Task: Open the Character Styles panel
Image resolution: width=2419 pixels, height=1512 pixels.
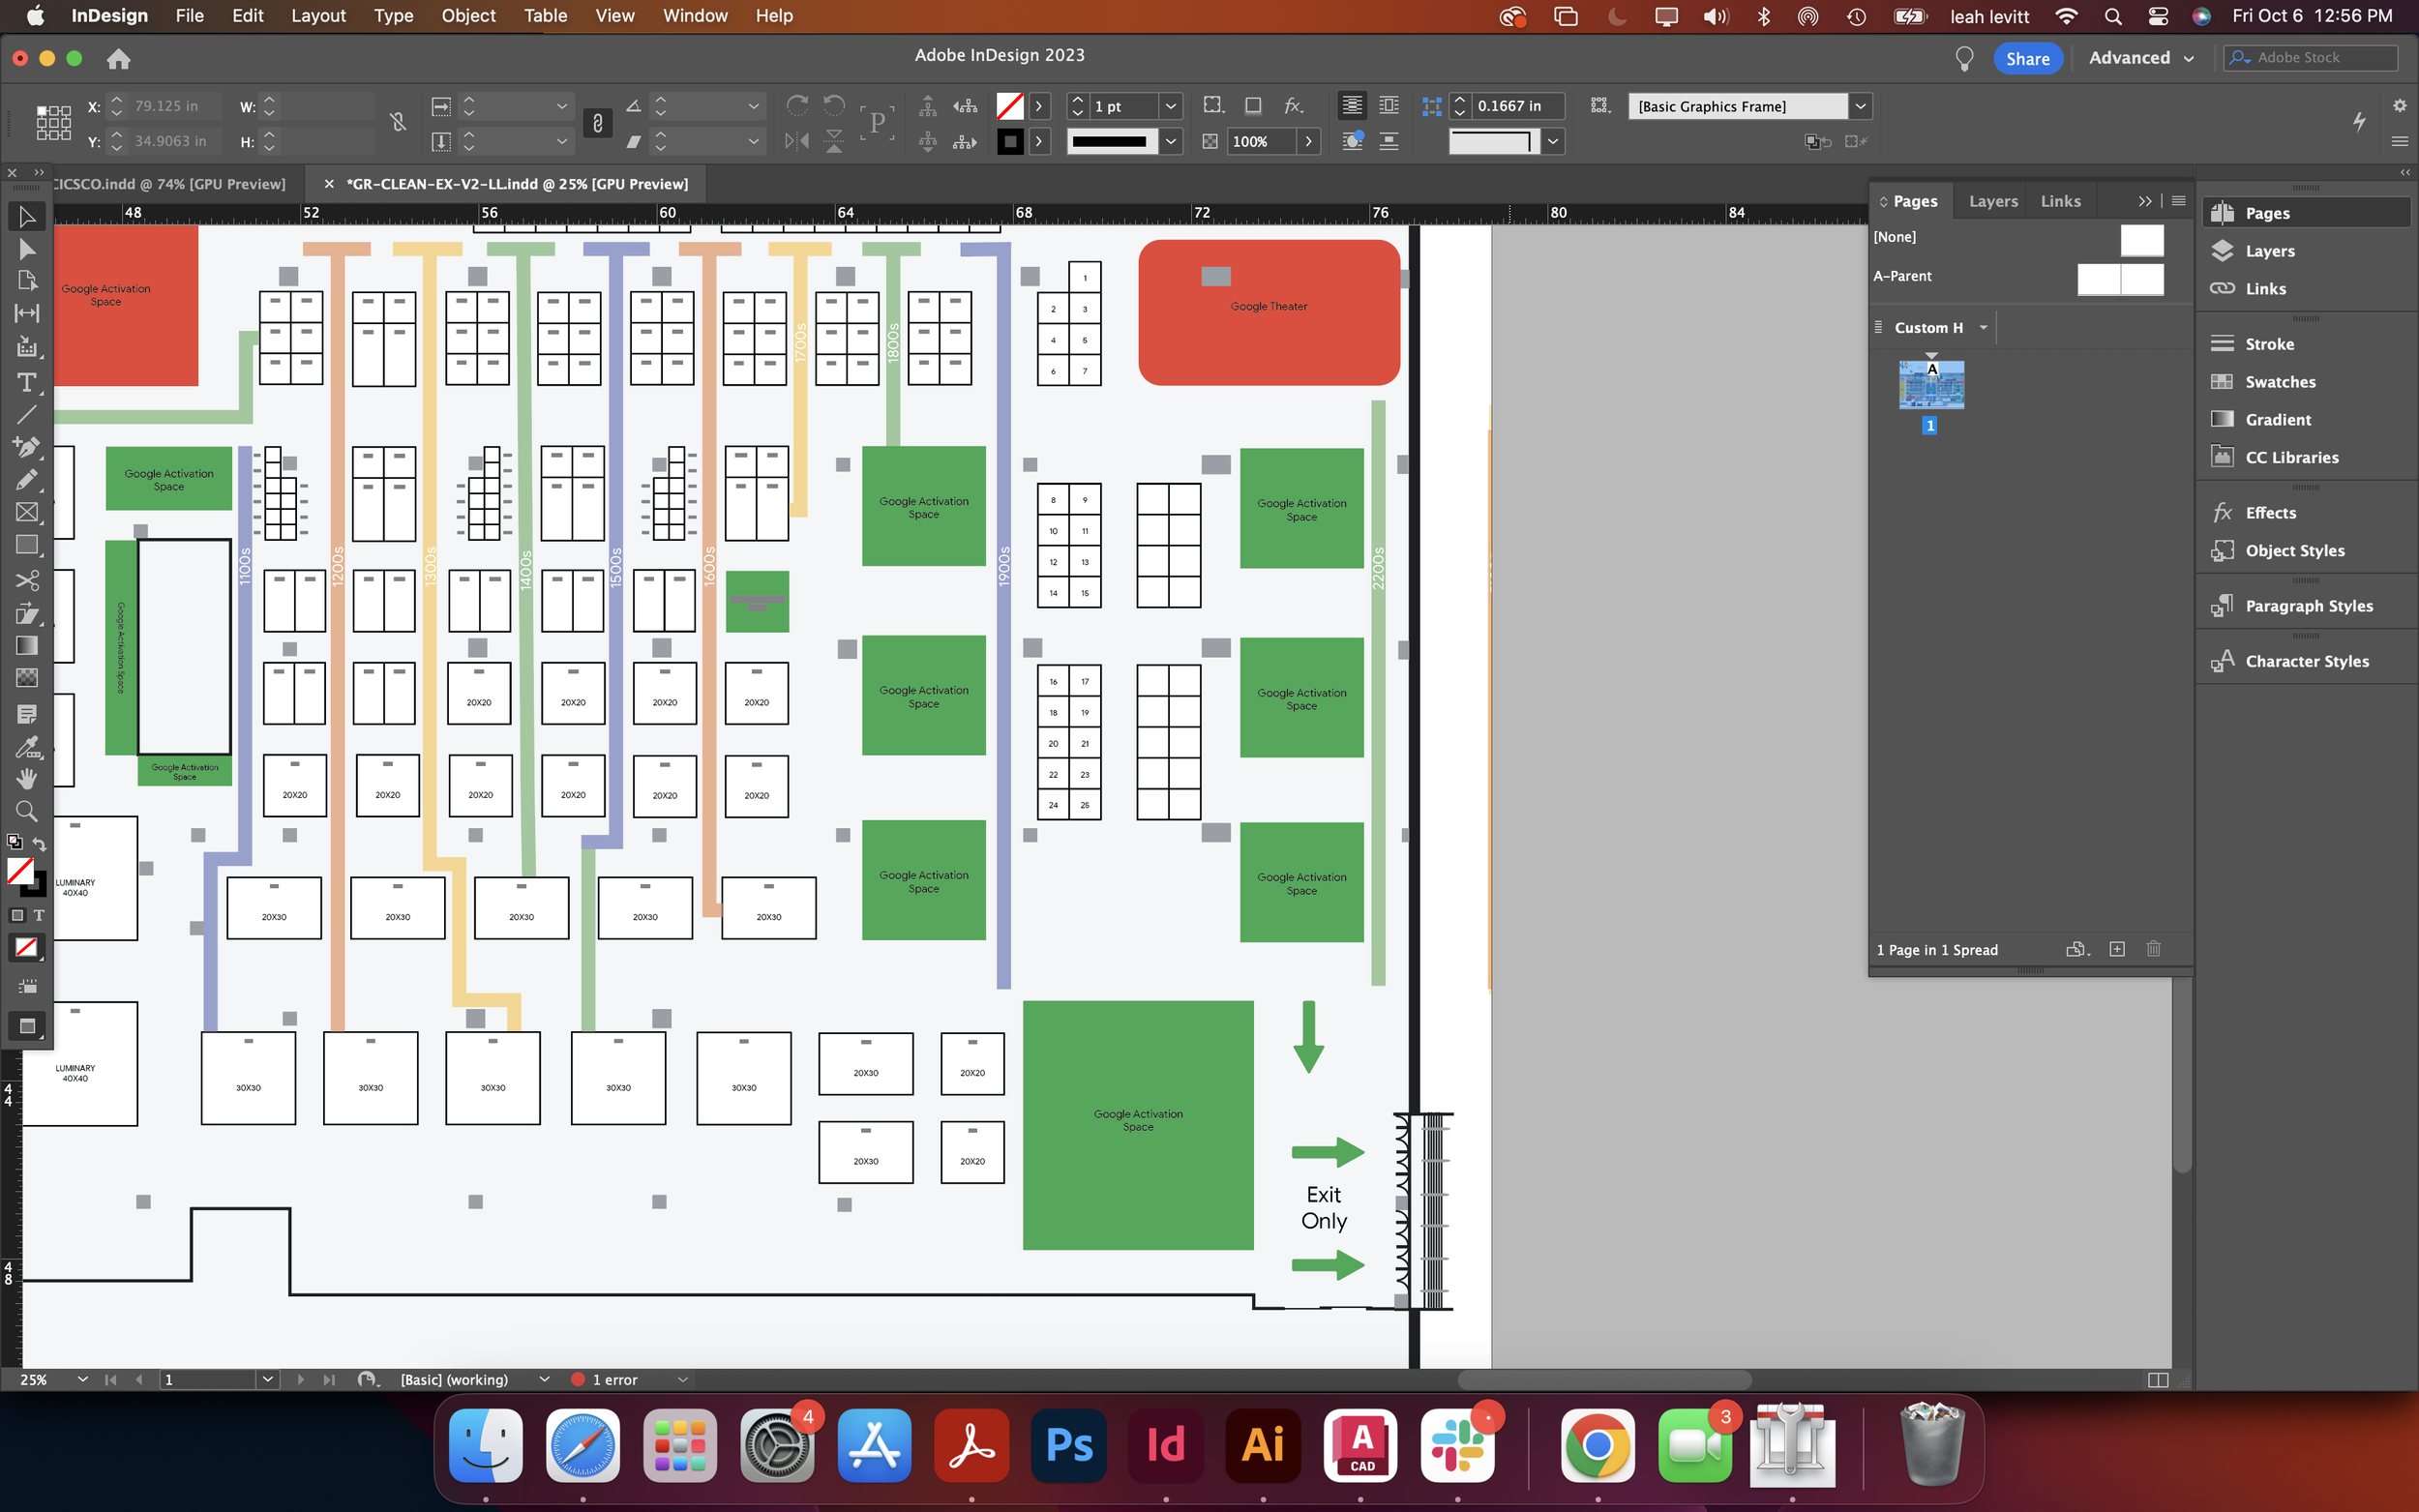Action: (2307, 660)
